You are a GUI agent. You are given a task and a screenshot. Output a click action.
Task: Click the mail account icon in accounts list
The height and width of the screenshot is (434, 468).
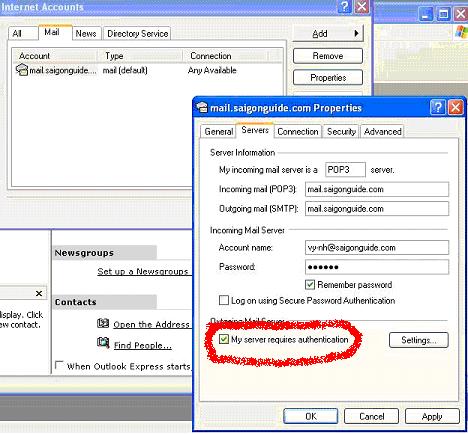(x=22, y=70)
